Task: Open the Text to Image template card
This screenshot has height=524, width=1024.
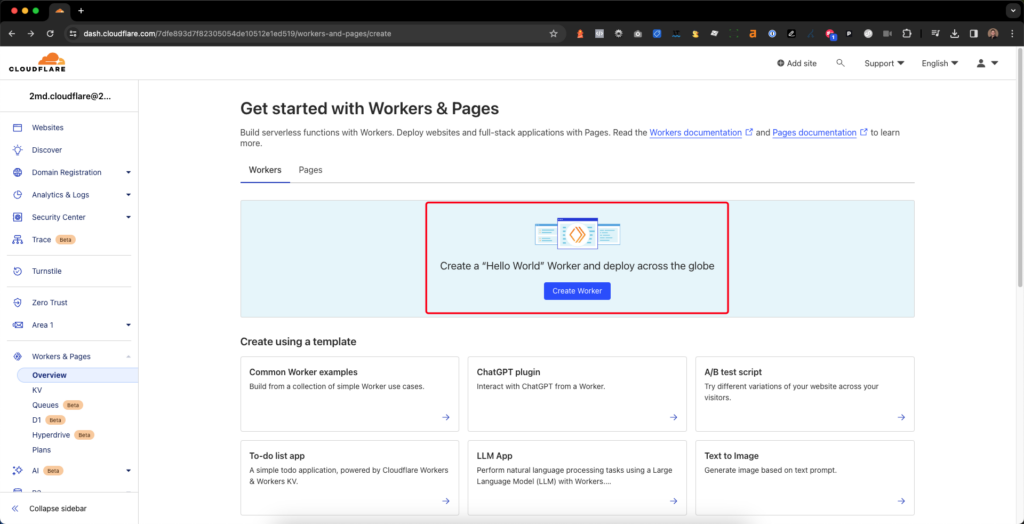Action: pyautogui.click(x=805, y=478)
